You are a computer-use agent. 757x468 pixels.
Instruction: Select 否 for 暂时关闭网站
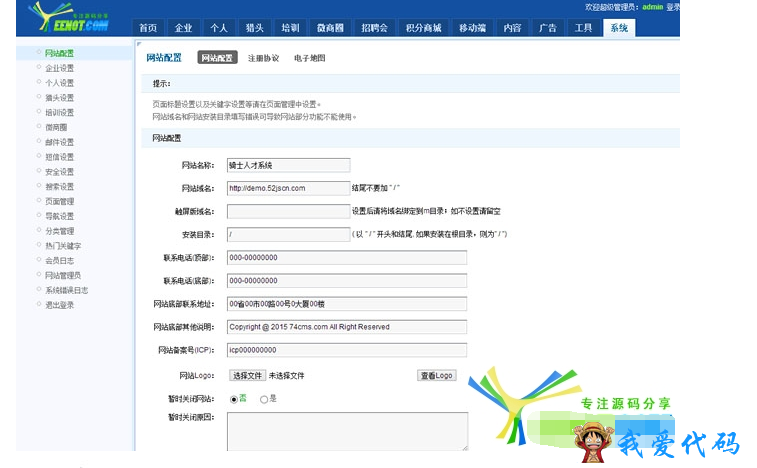pyautogui.click(x=234, y=399)
